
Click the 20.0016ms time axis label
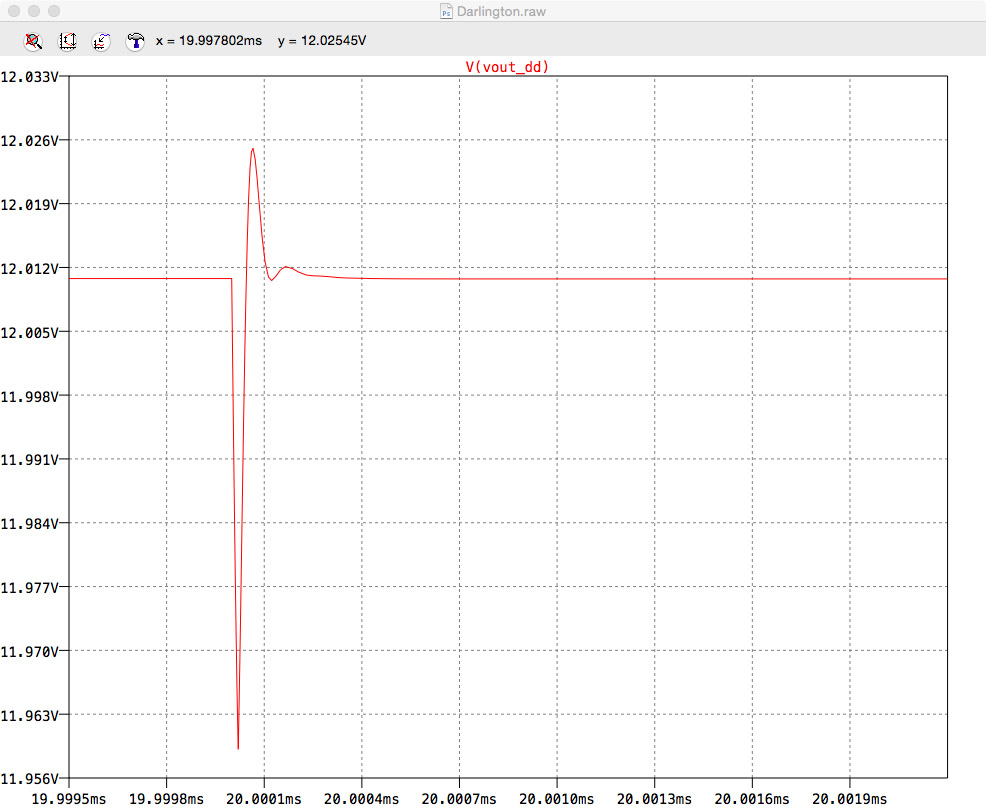[x=752, y=799]
